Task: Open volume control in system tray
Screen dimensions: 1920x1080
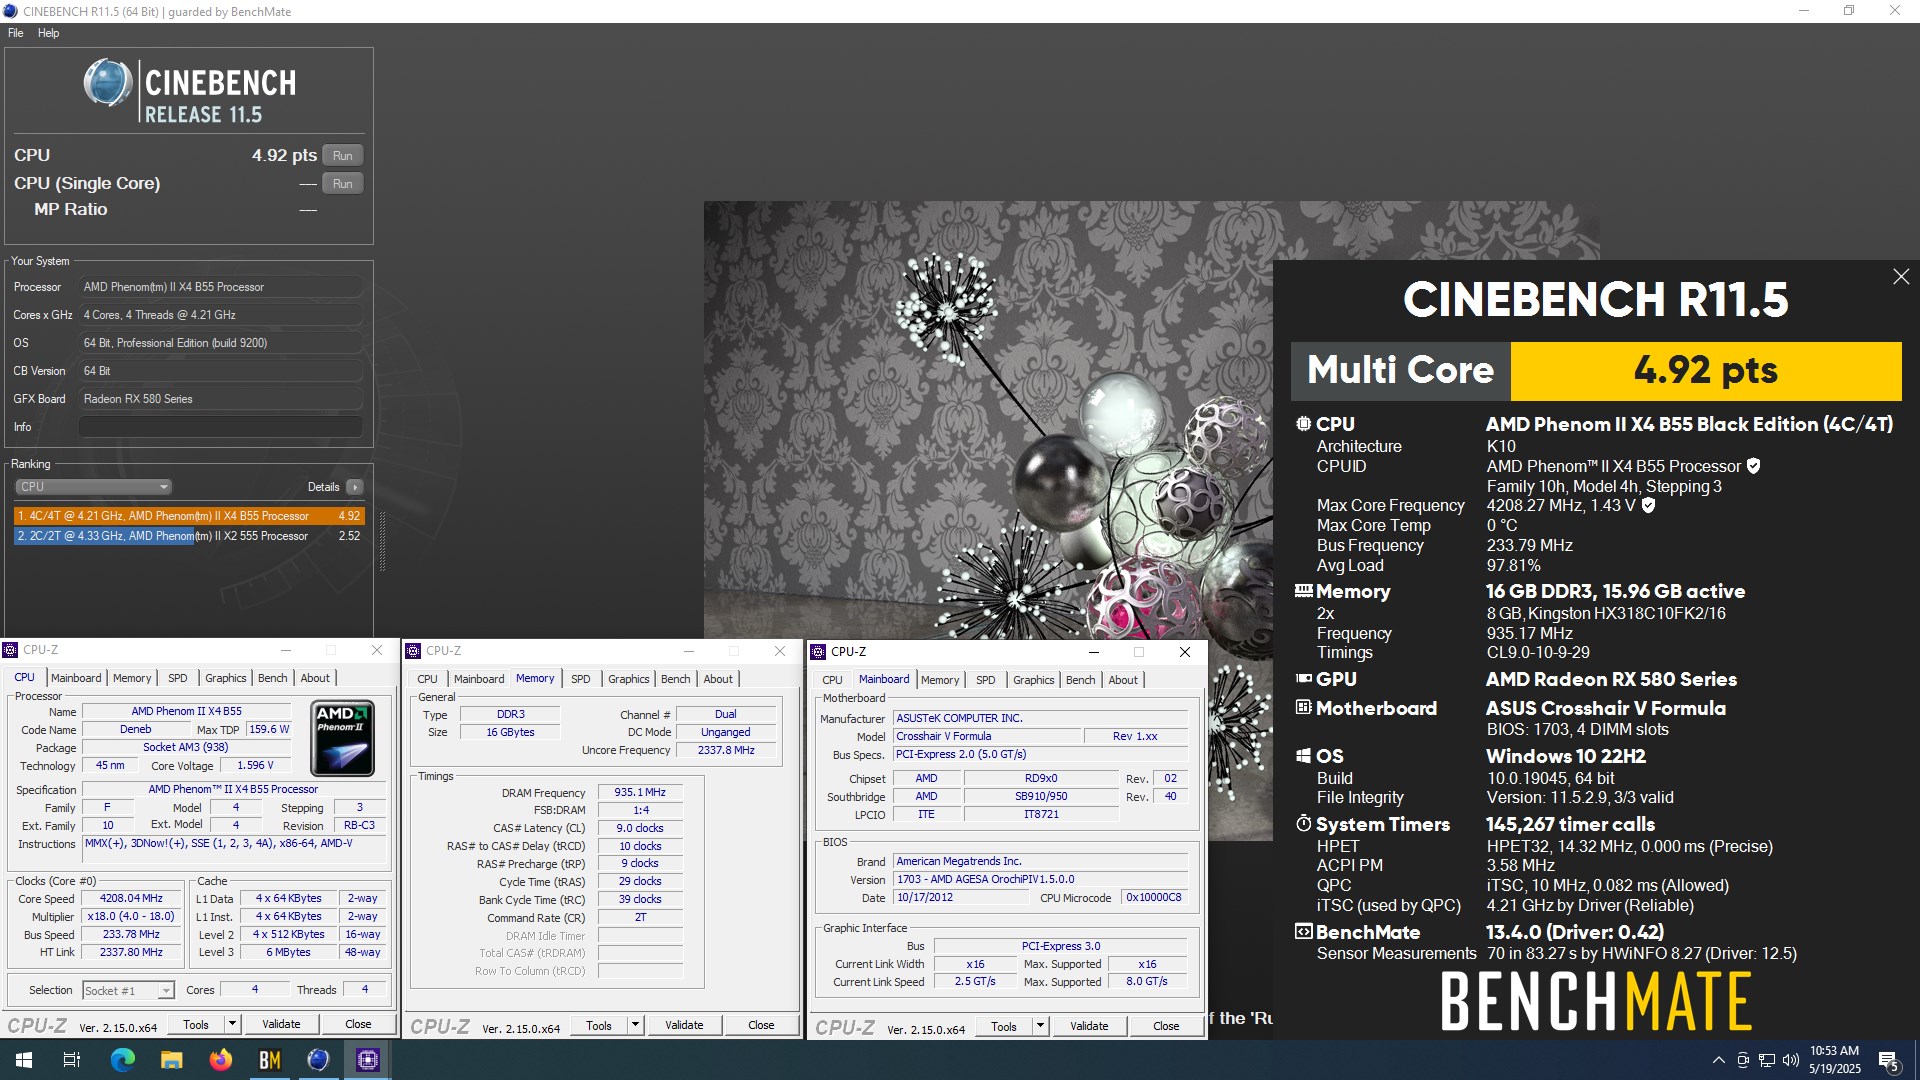Action: tap(1790, 1060)
